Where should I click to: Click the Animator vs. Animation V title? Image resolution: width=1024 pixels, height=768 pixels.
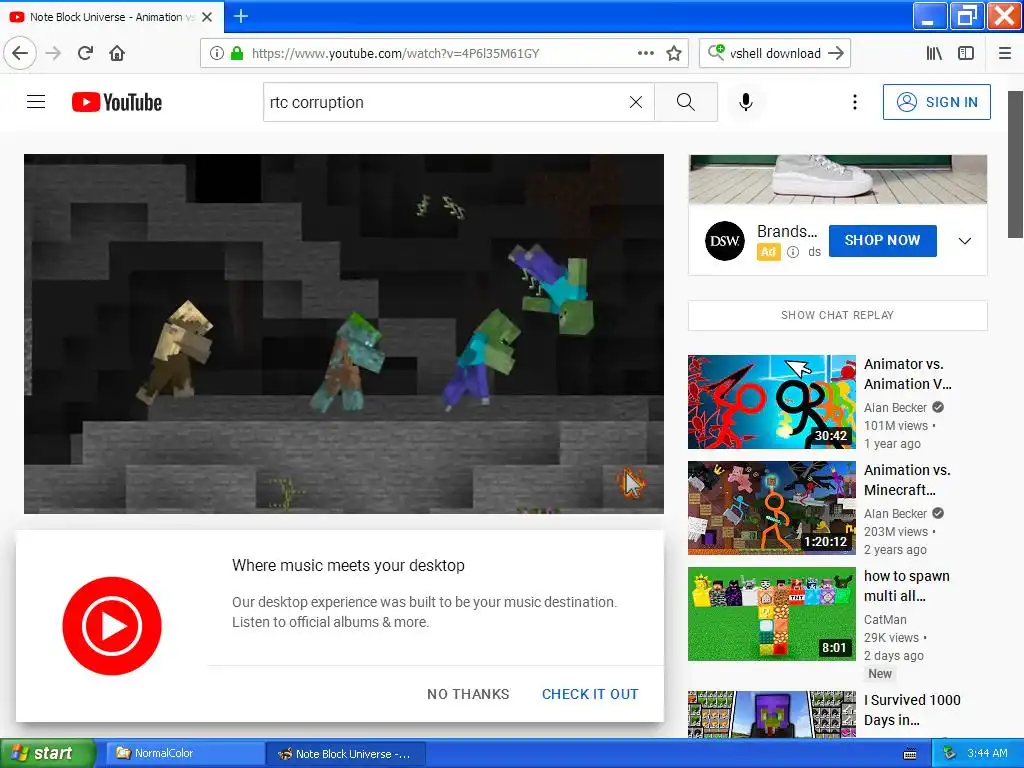click(907, 374)
